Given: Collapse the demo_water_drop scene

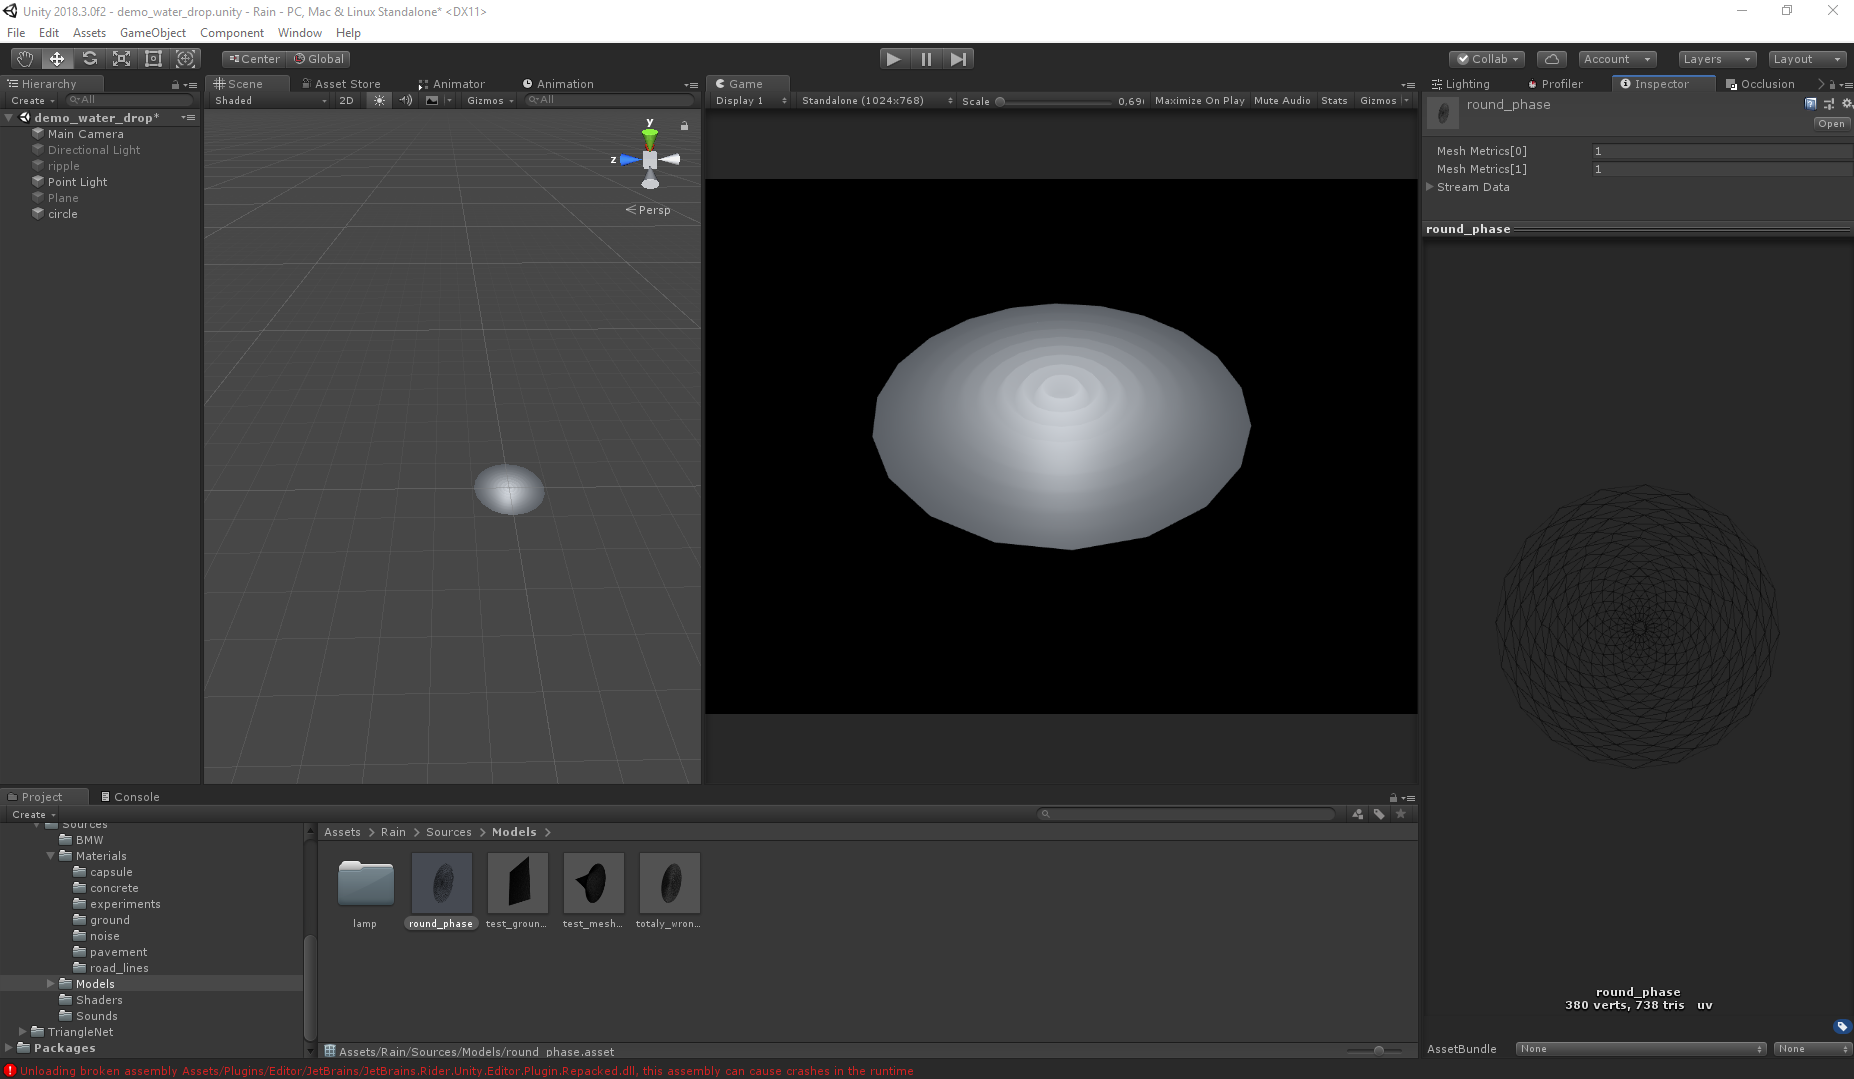Looking at the screenshot, I should tap(9, 118).
